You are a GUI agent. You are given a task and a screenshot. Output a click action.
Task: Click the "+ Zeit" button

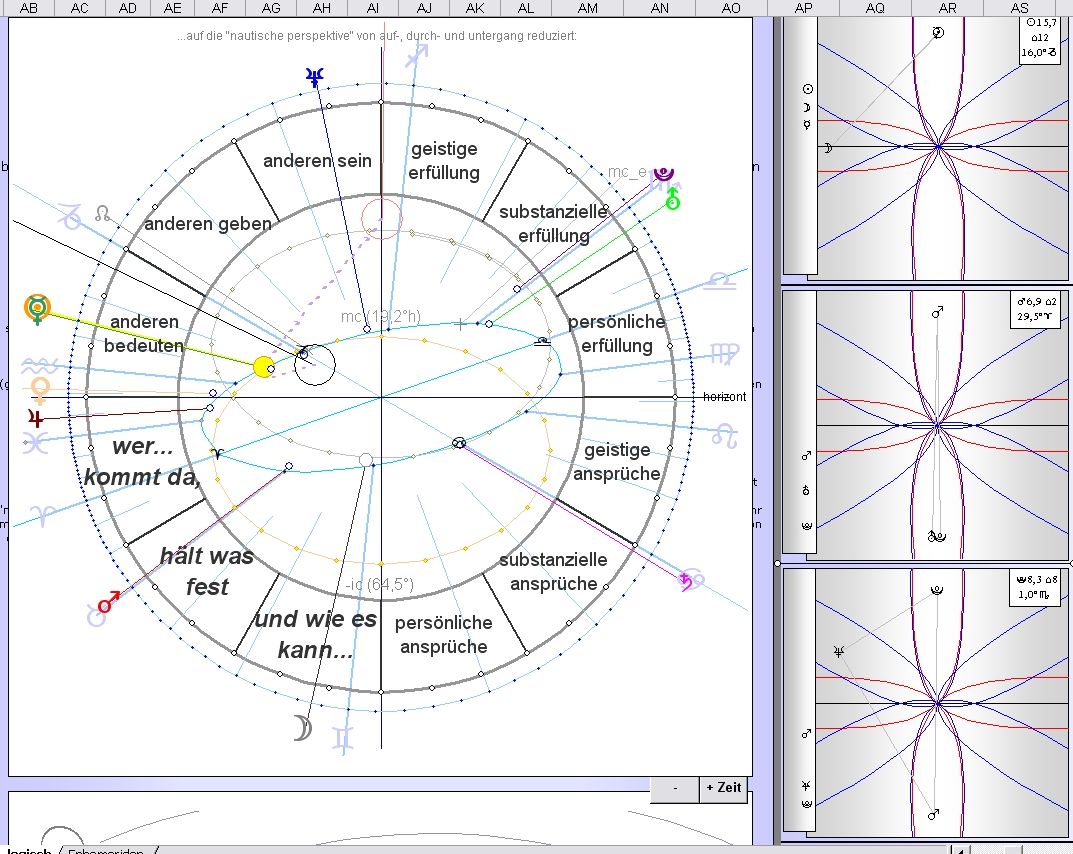(723, 788)
